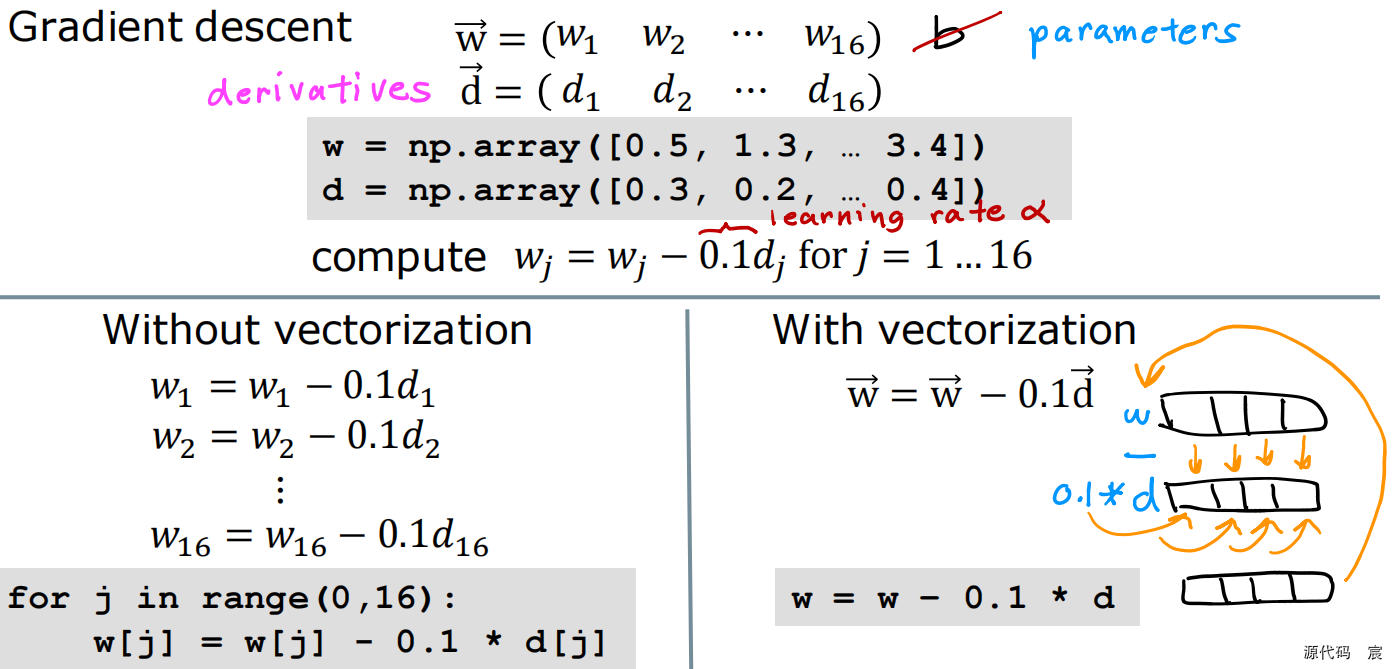Click the w vector definition with w16
The width and height of the screenshot is (1392, 669).
(668, 38)
